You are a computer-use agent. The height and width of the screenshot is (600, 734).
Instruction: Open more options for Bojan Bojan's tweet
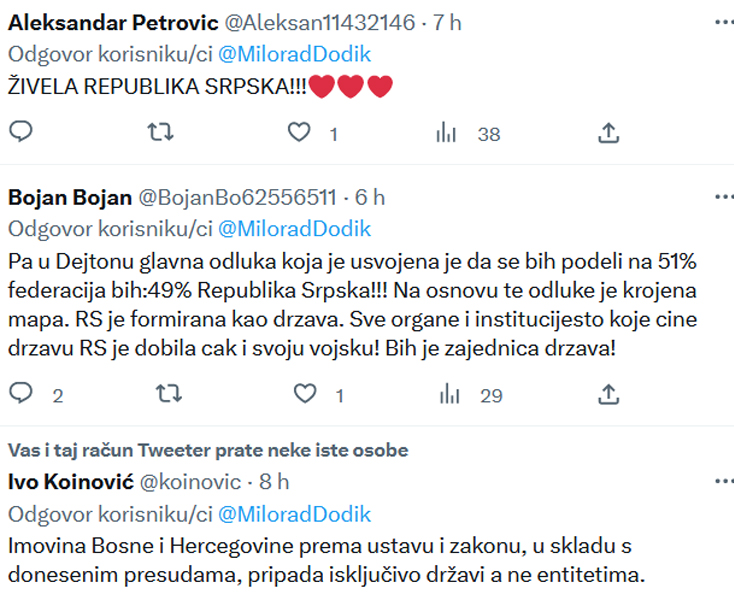(x=724, y=197)
